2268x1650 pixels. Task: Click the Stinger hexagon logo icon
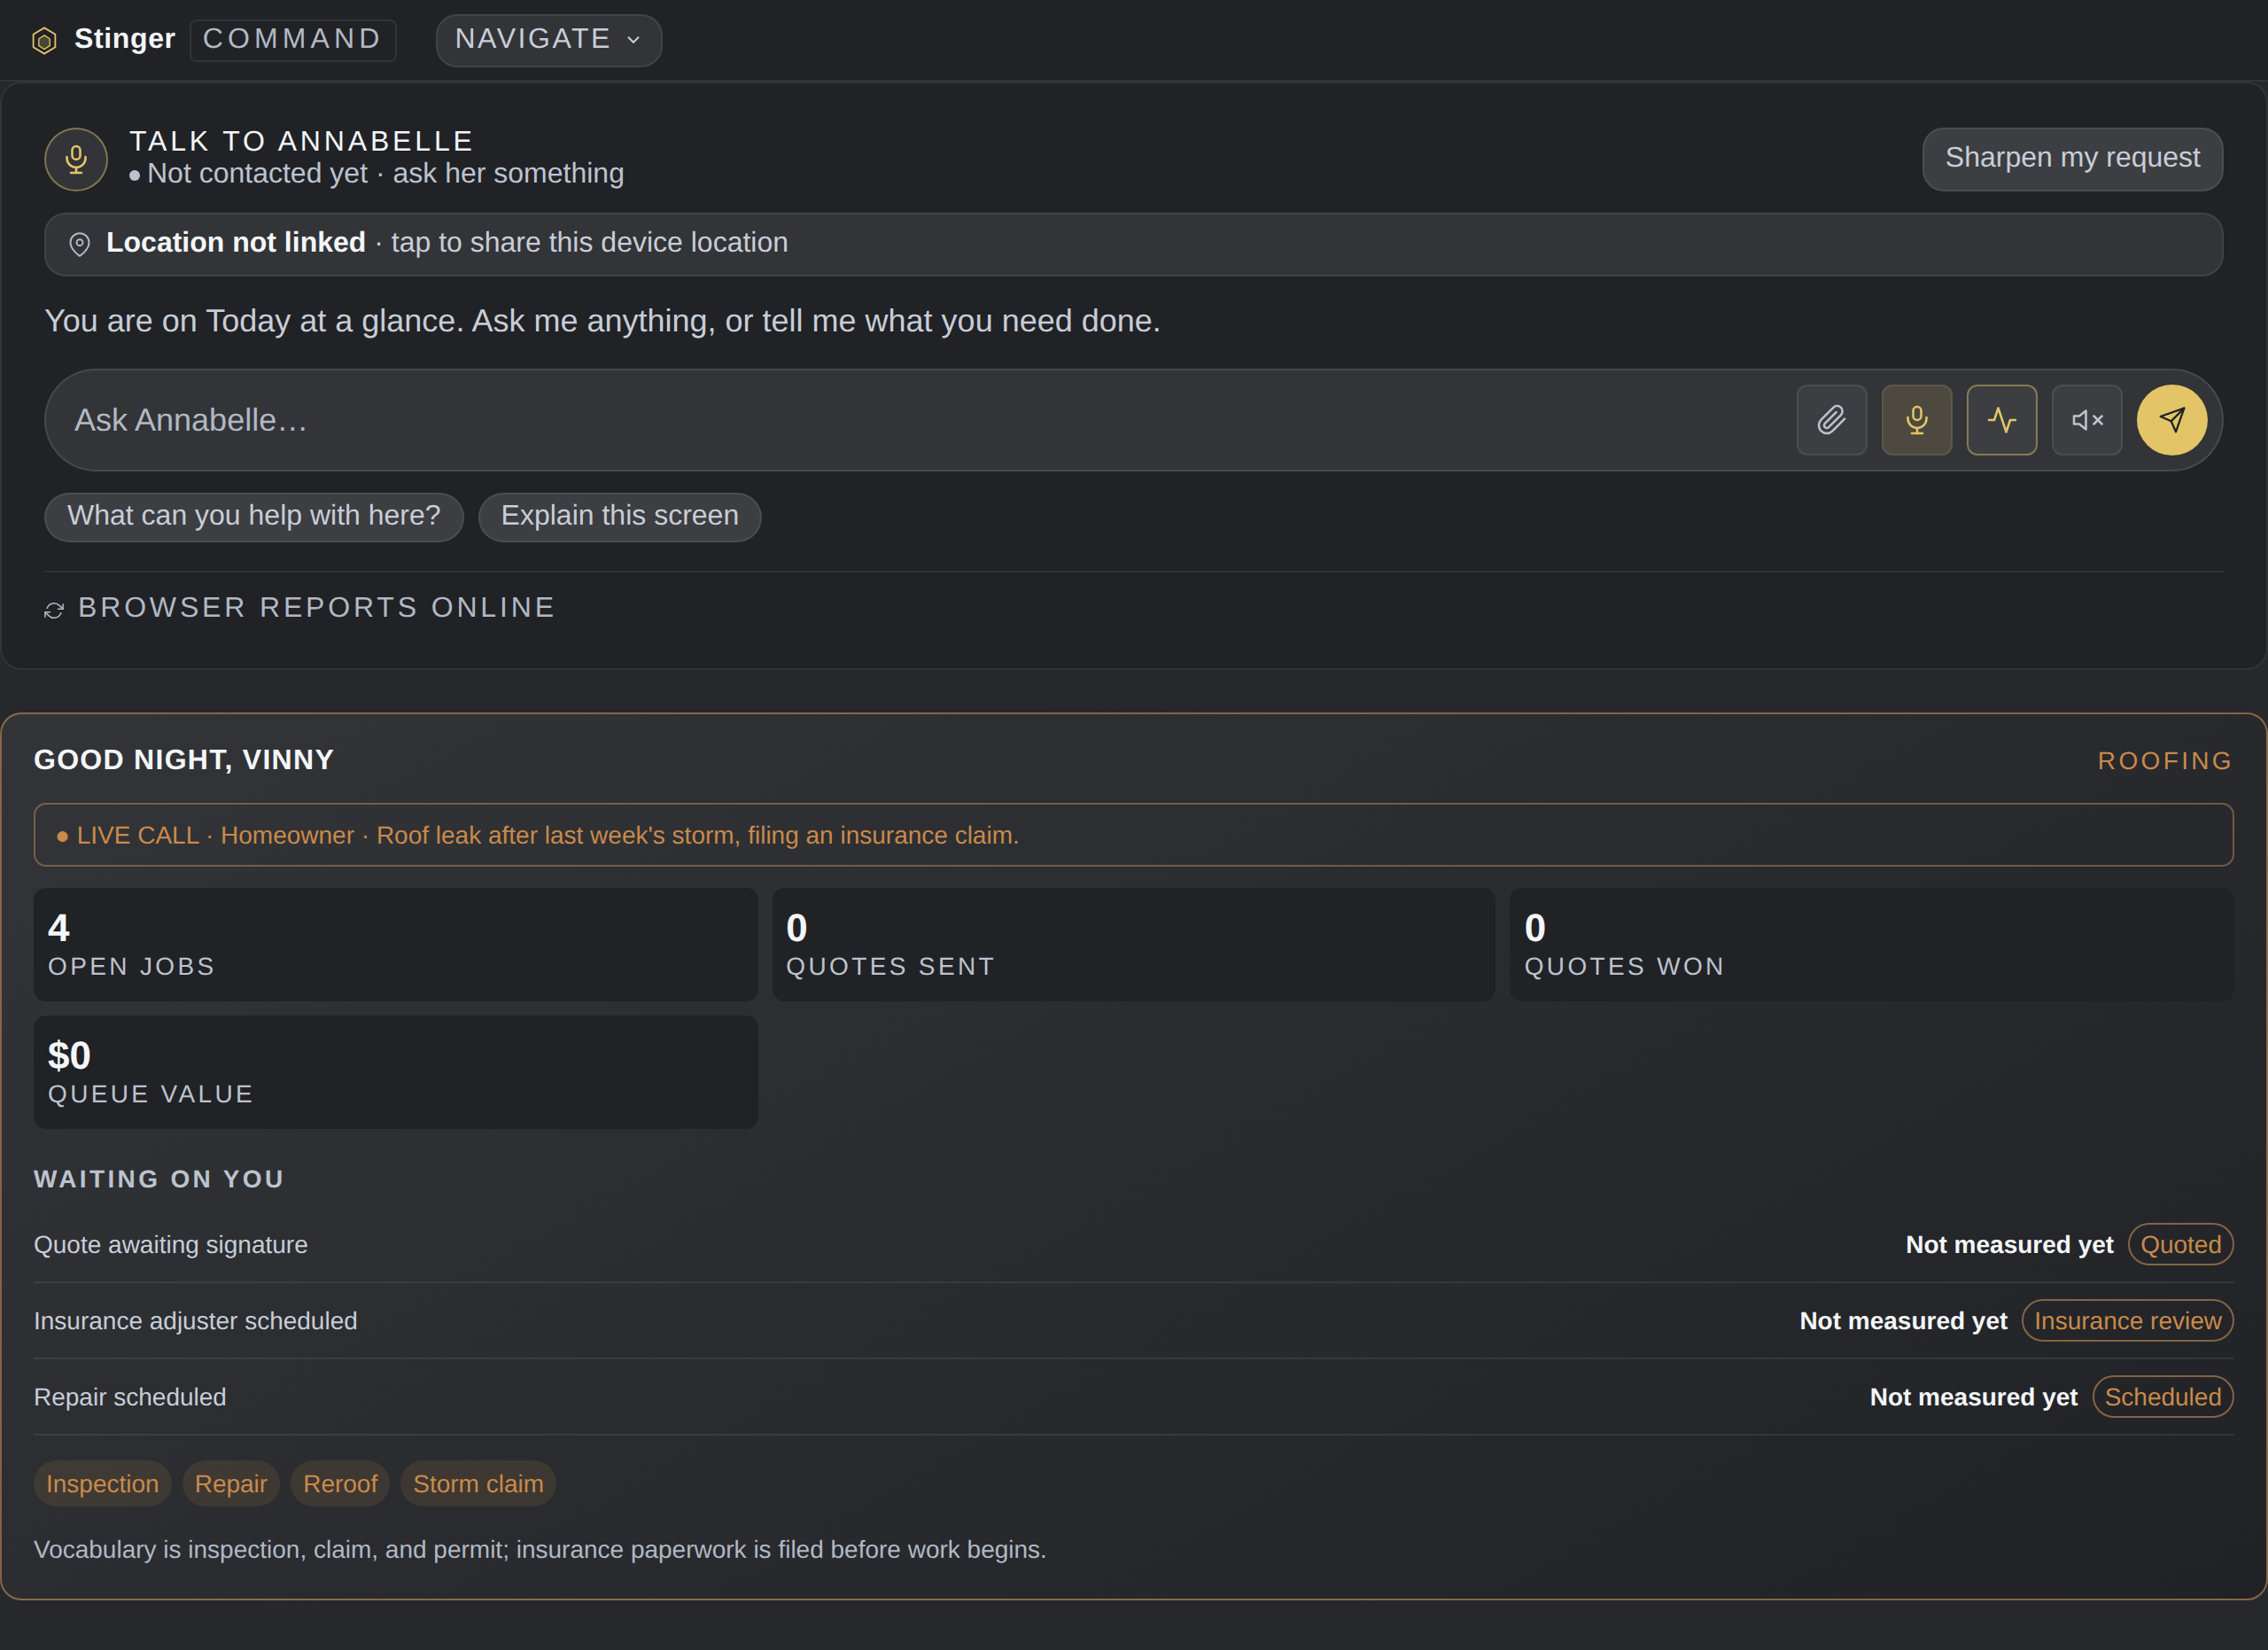tap(44, 41)
